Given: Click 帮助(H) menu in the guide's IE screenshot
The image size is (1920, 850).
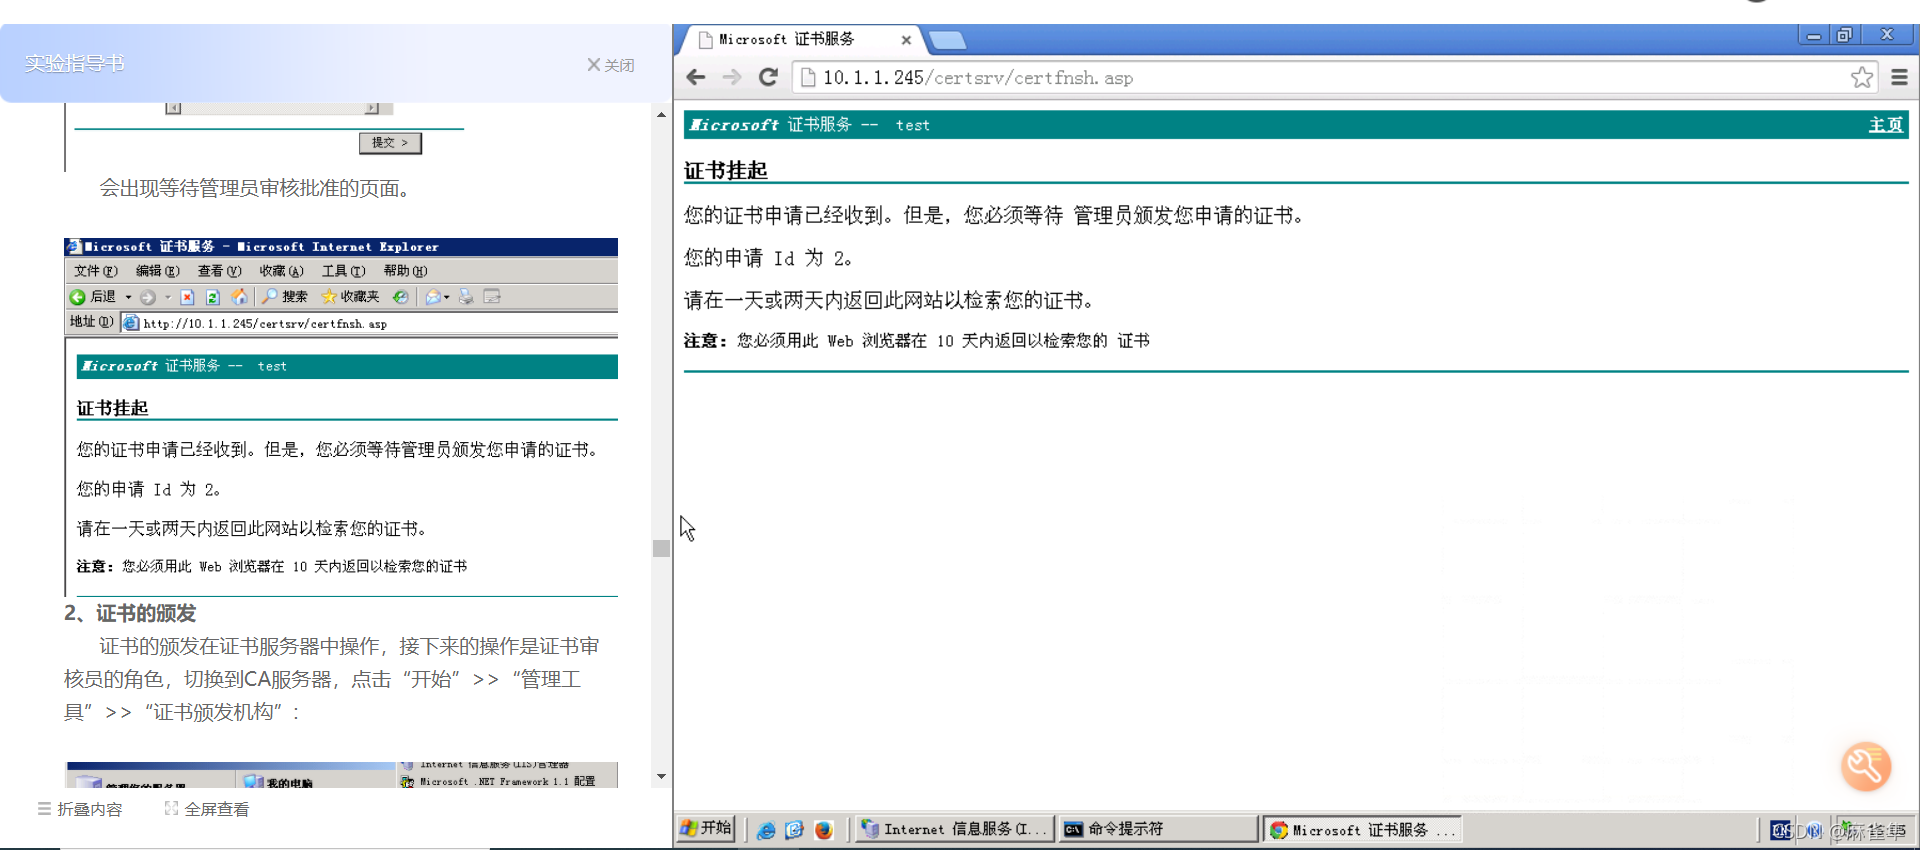Looking at the screenshot, I should [405, 271].
